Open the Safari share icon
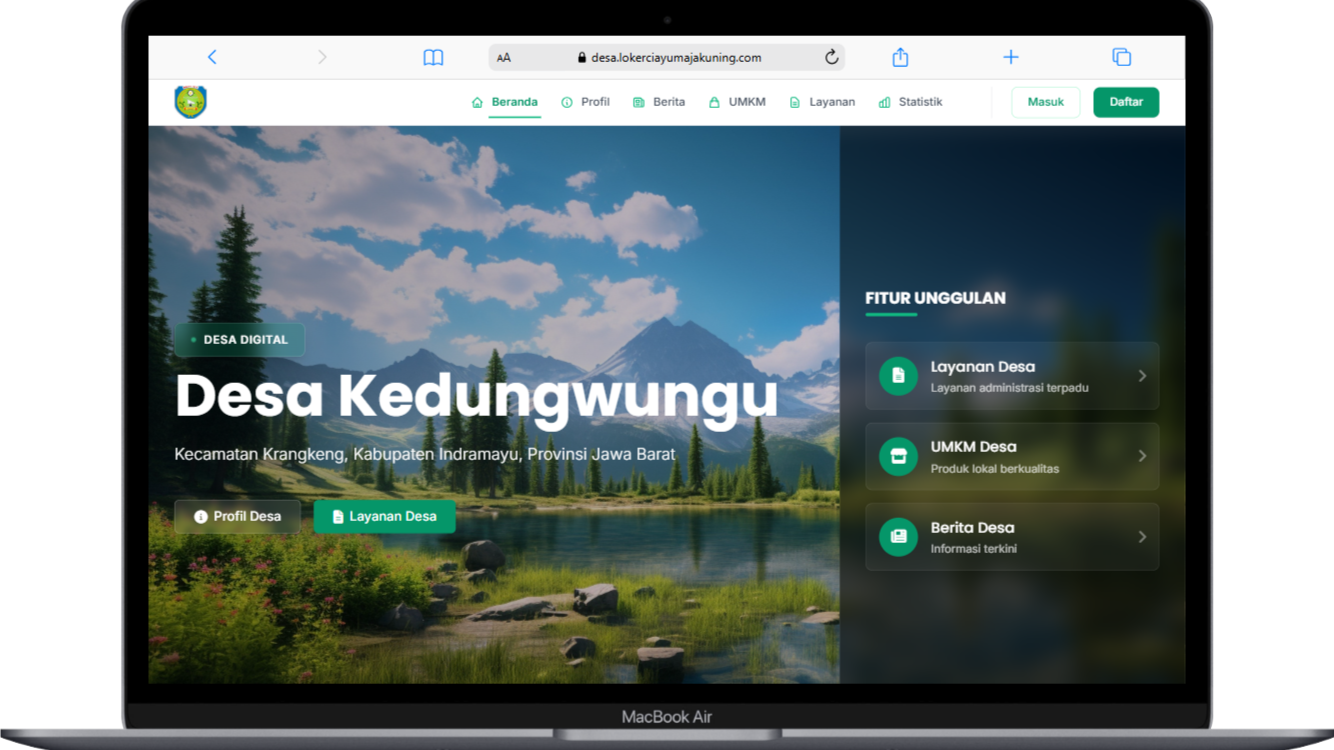The image size is (1334, 750). coord(900,57)
